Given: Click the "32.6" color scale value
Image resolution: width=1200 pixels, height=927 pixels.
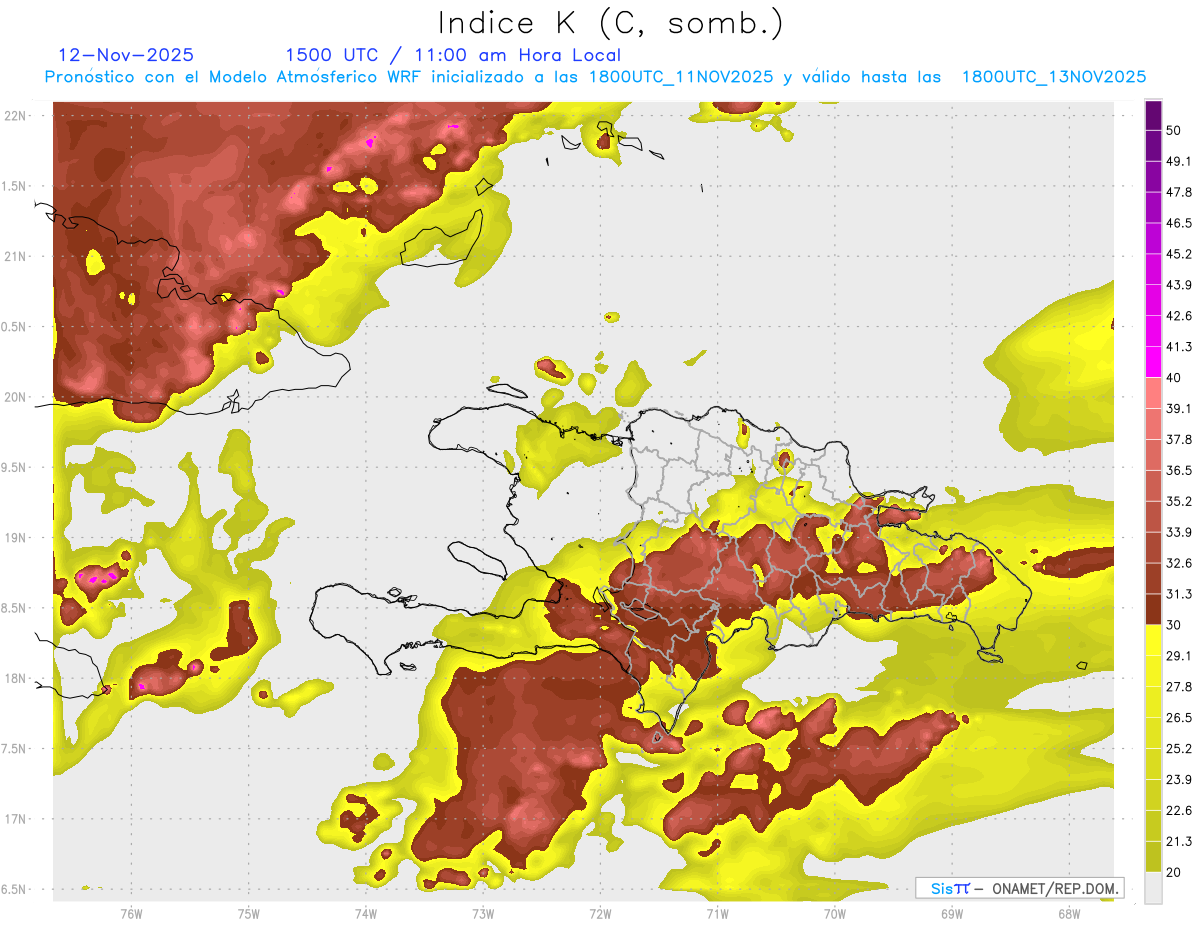Looking at the screenshot, I should (x=1179, y=564).
